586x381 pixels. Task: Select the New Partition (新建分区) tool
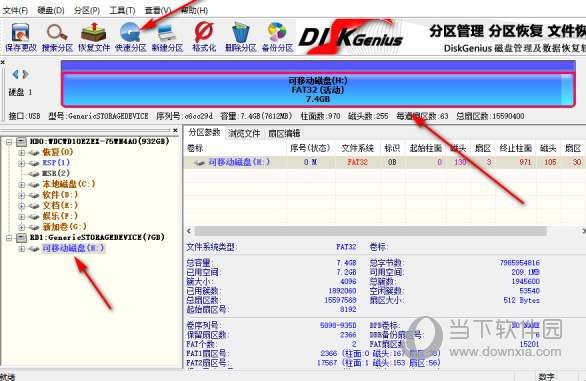pos(167,37)
